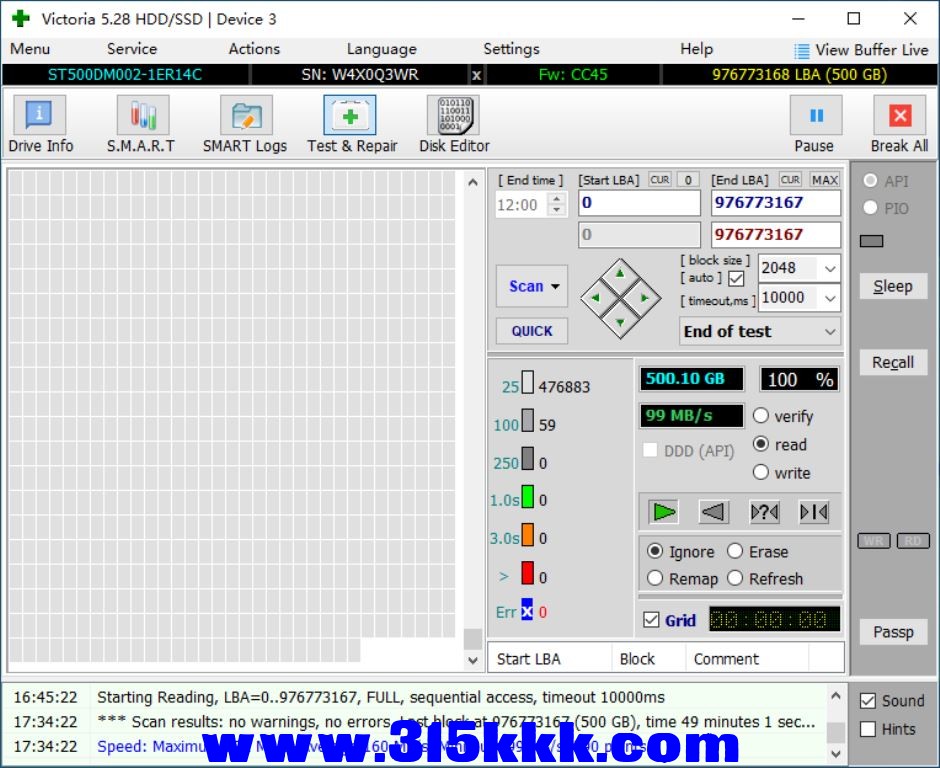This screenshot has height=768, width=940.
Task: Click the QUICK scan button
Action: click(532, 331)
